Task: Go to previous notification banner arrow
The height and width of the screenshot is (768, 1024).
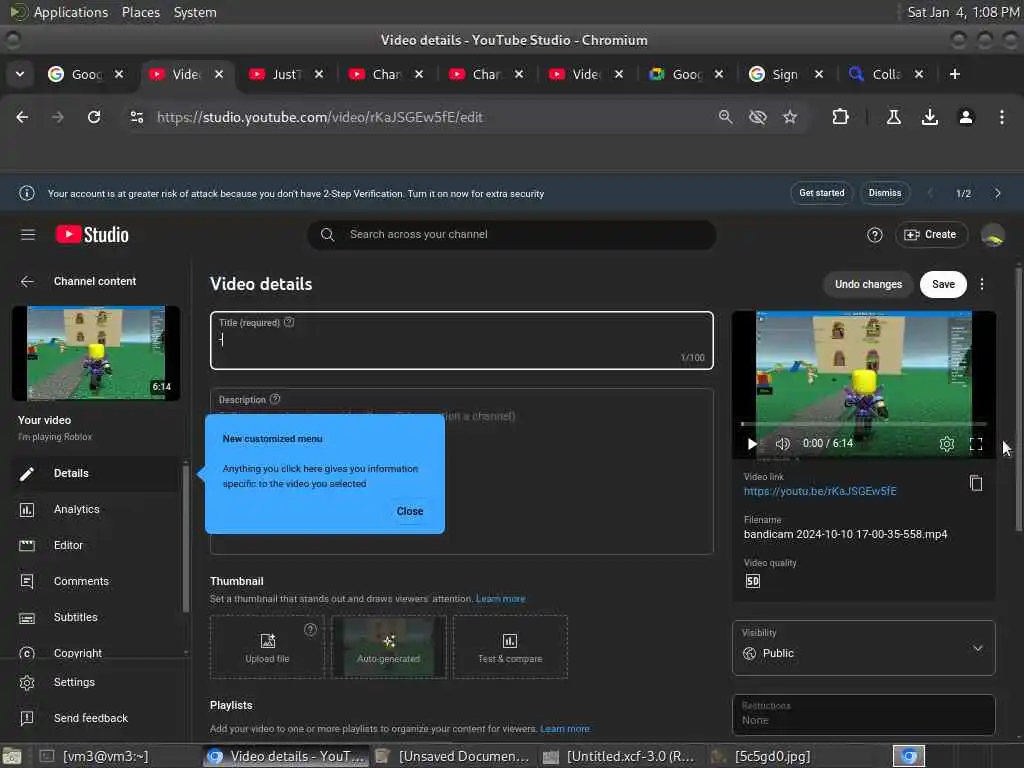Action: 930,193
